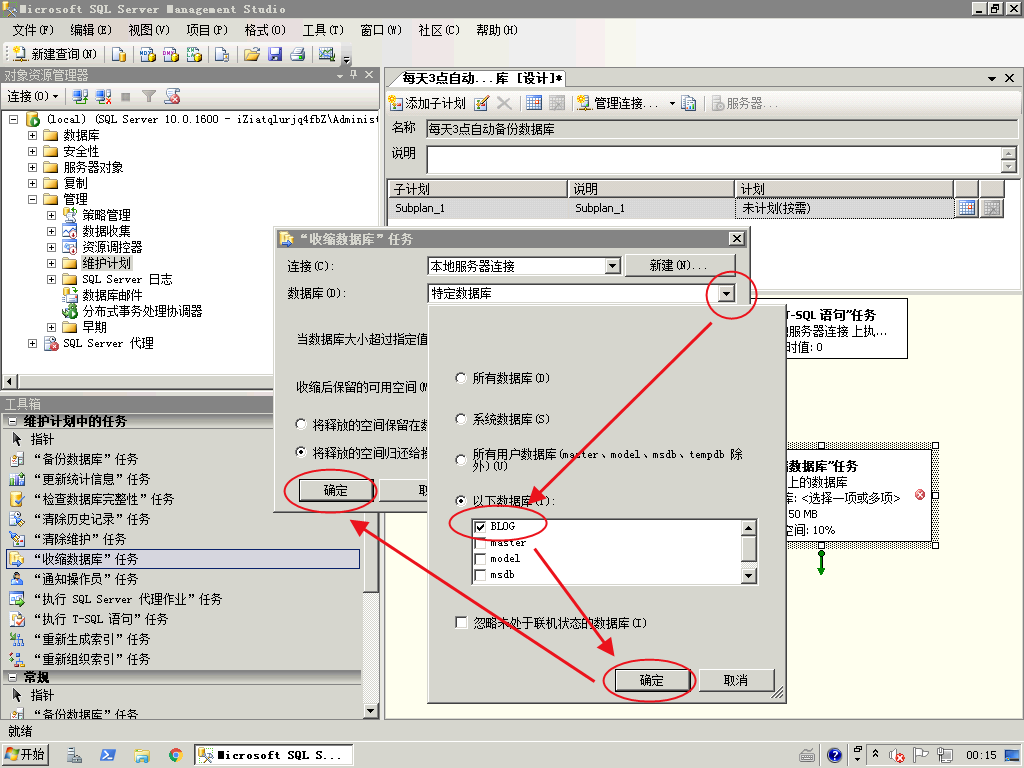Expand the 安全性 folder node
The width and height of the screenshot is (1024, 768).
pyautogui.click(x=33, y=152)
